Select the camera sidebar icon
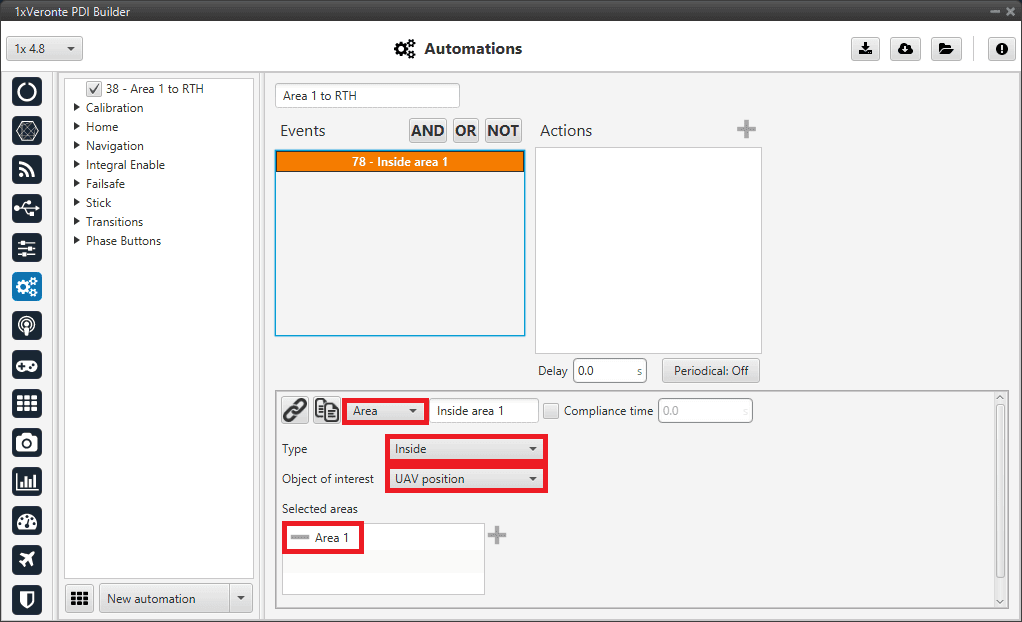The width and height of the screenshot is (1022, 622). point(27,442)
